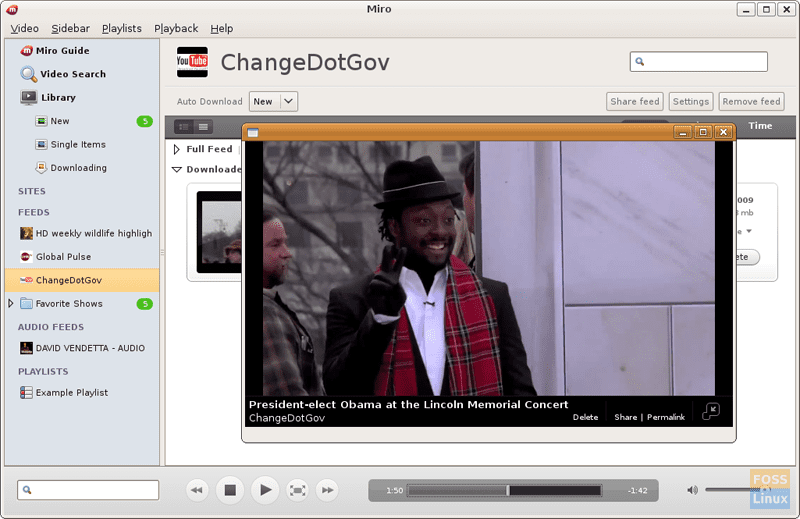Click the Remove feed button
This screenshot has height=519, width=800.
coord(751,102)
